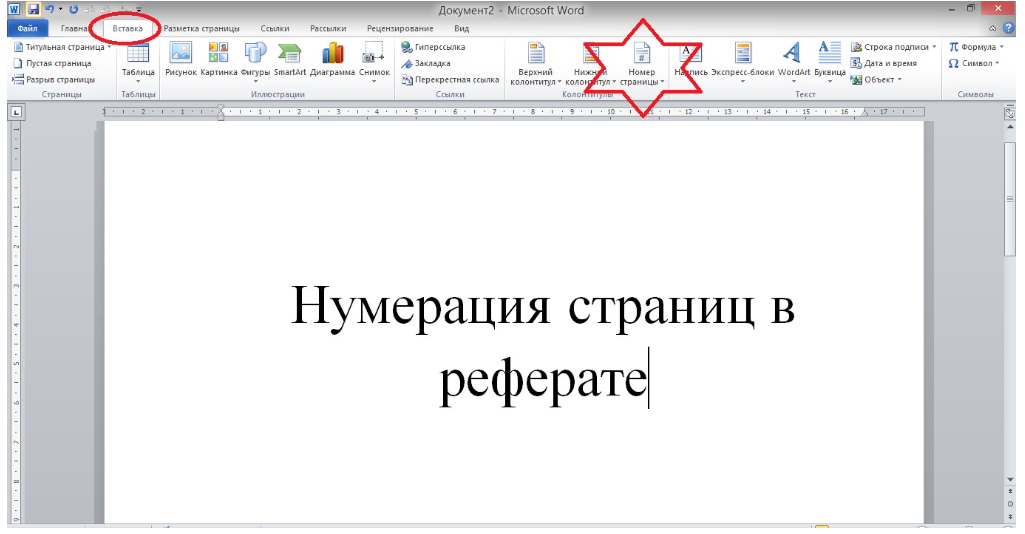
Task: Go to the Рецензирование tab
Action: (400, 28)
